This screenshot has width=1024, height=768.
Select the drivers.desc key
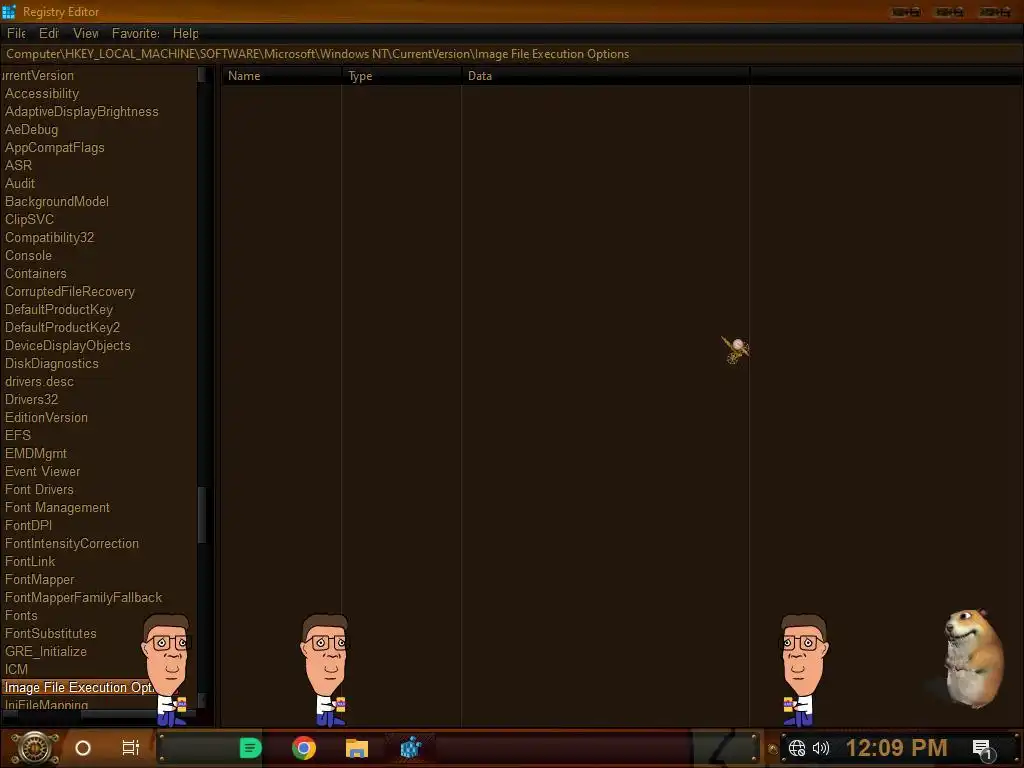coord(39,381)
